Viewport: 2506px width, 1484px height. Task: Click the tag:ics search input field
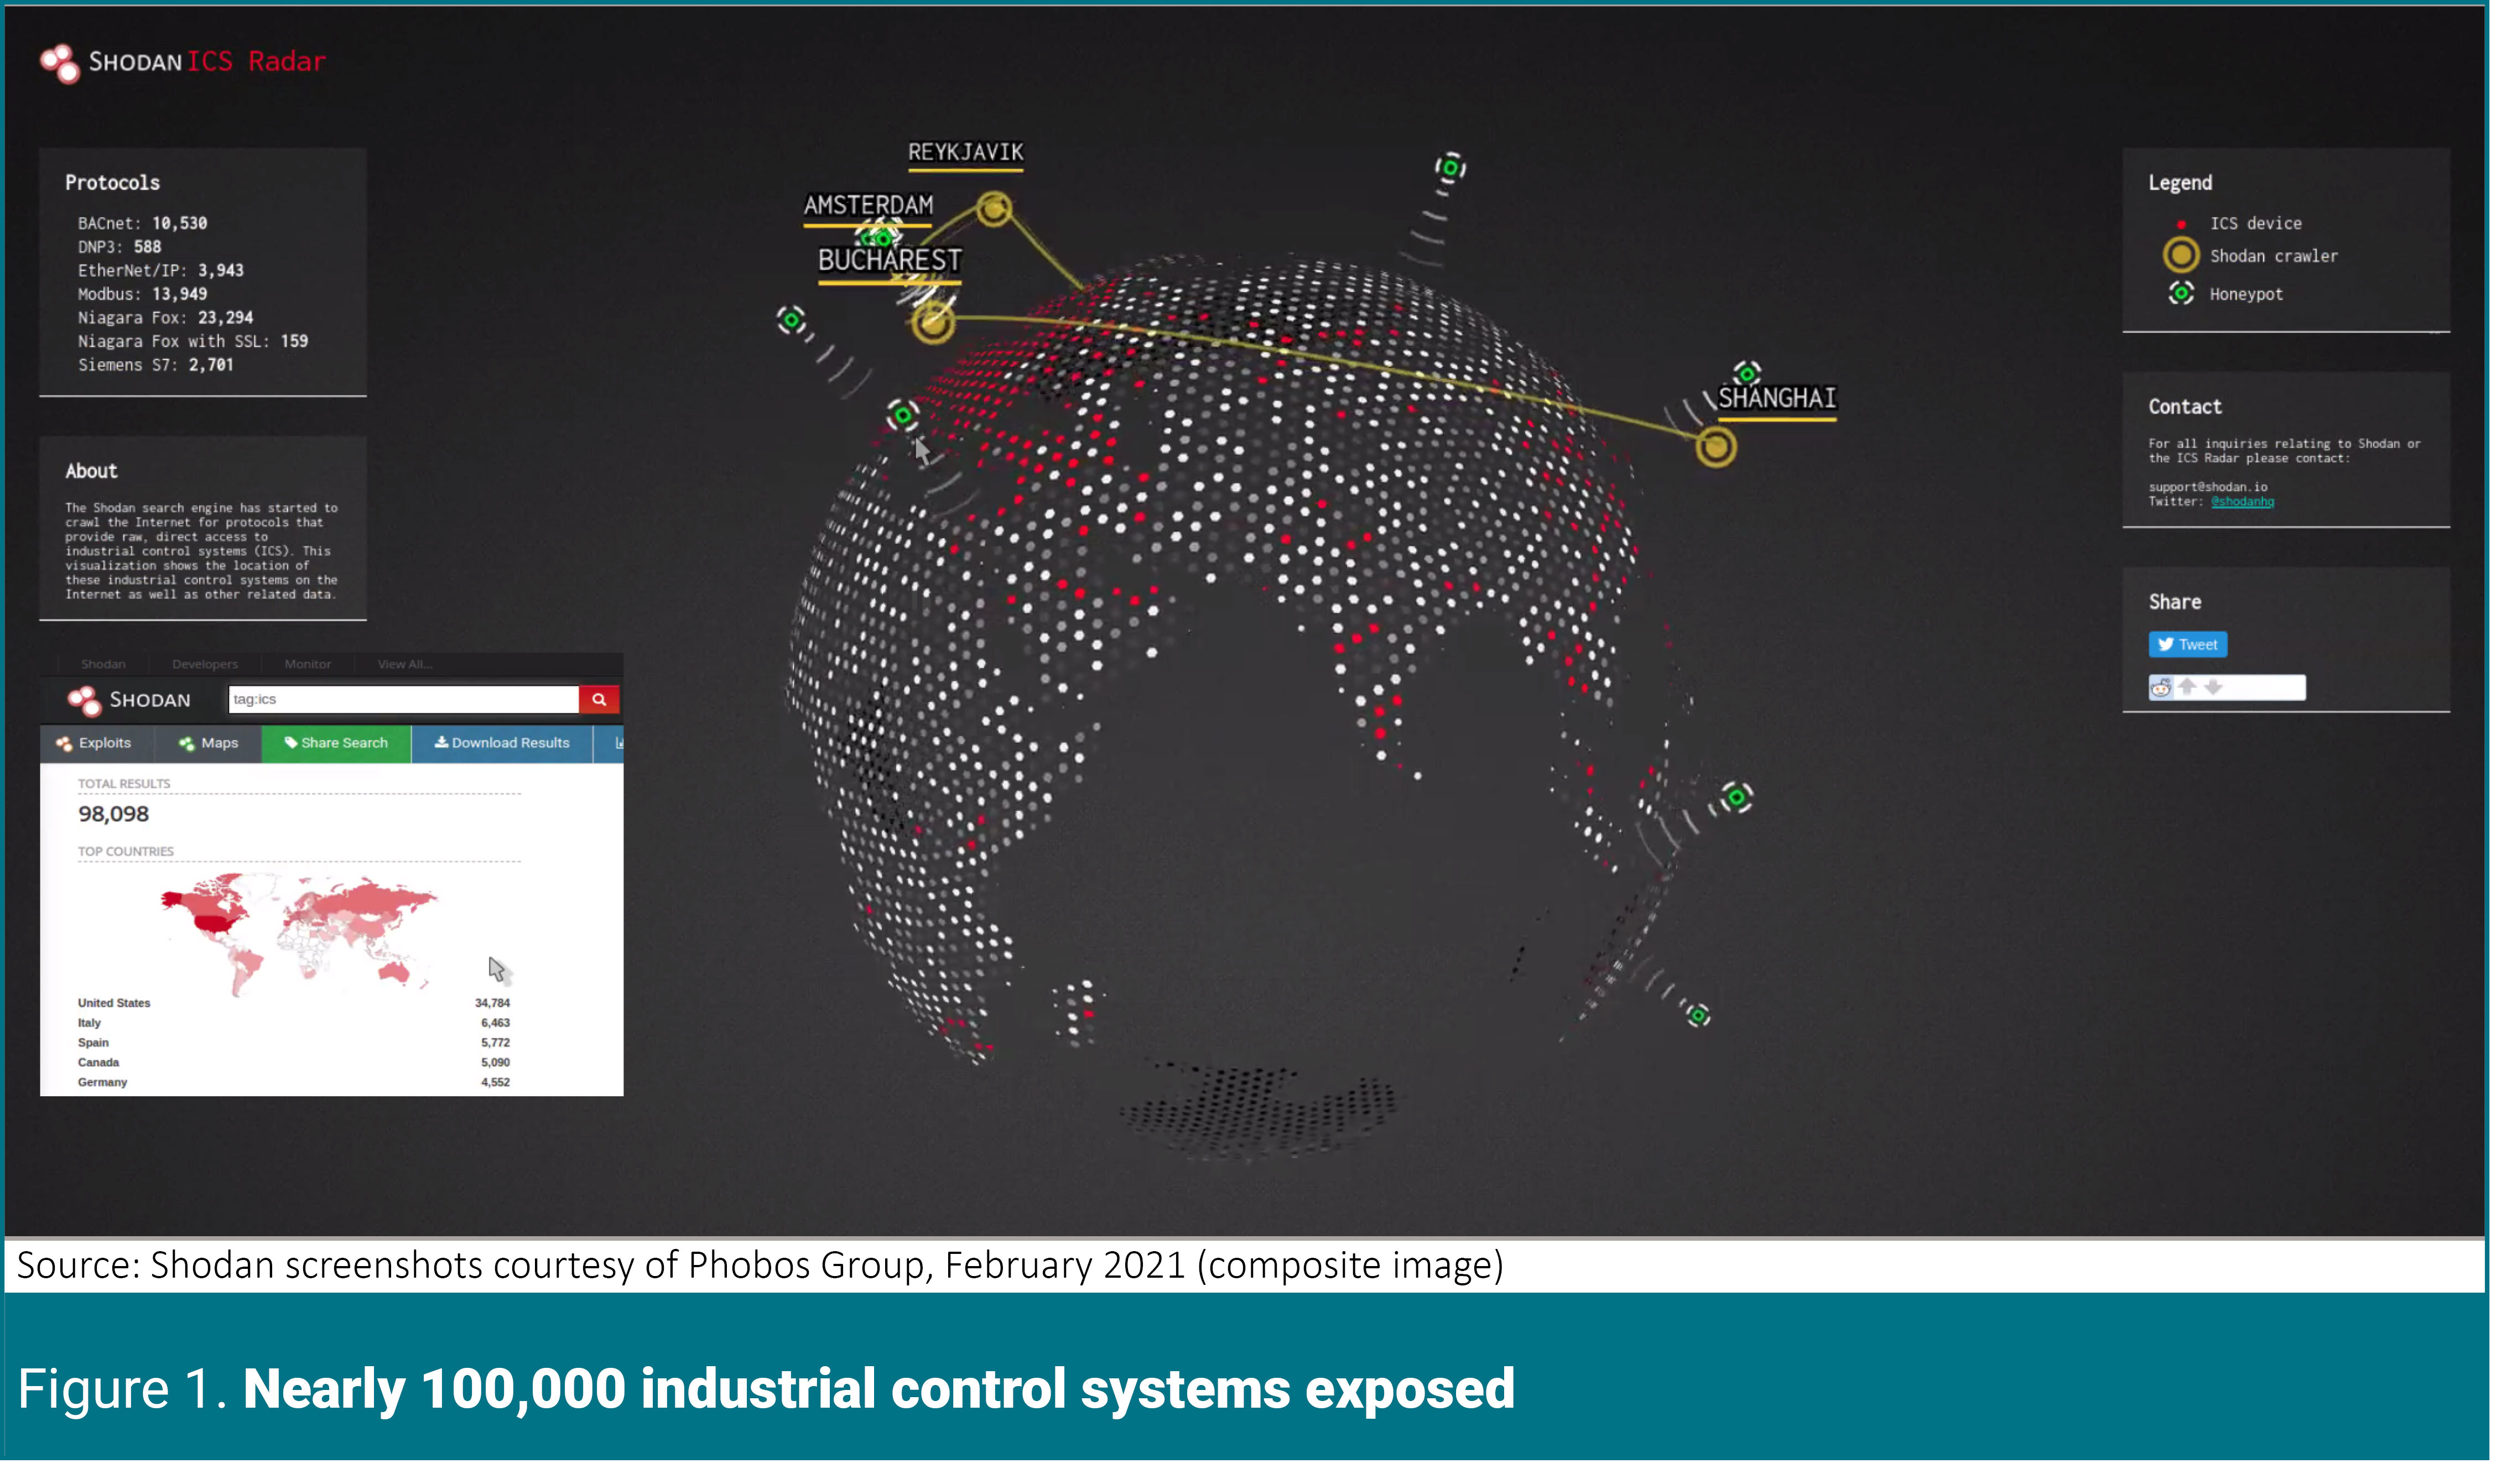coord(403,700)
